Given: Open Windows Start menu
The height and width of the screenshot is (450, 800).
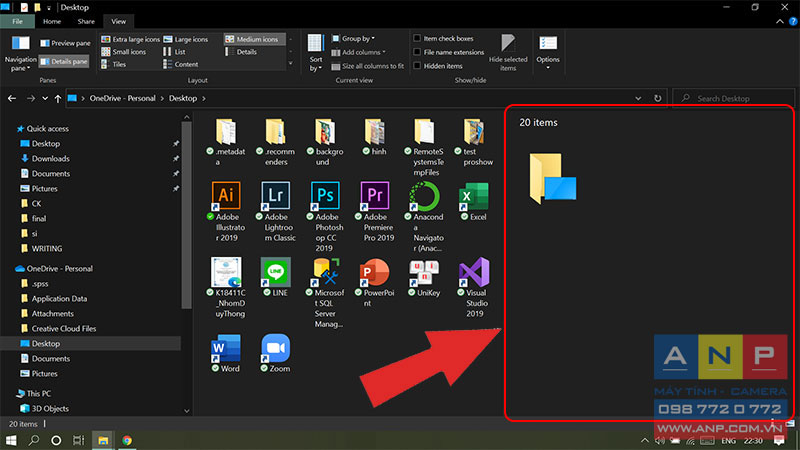Looking at the screenshot, I should [11, 440].
